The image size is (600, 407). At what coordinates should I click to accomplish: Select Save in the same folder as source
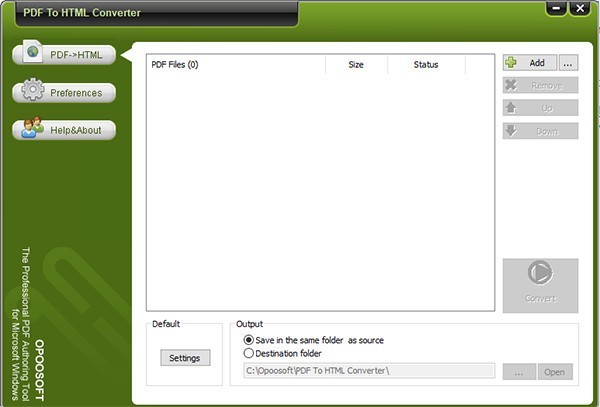313,340
